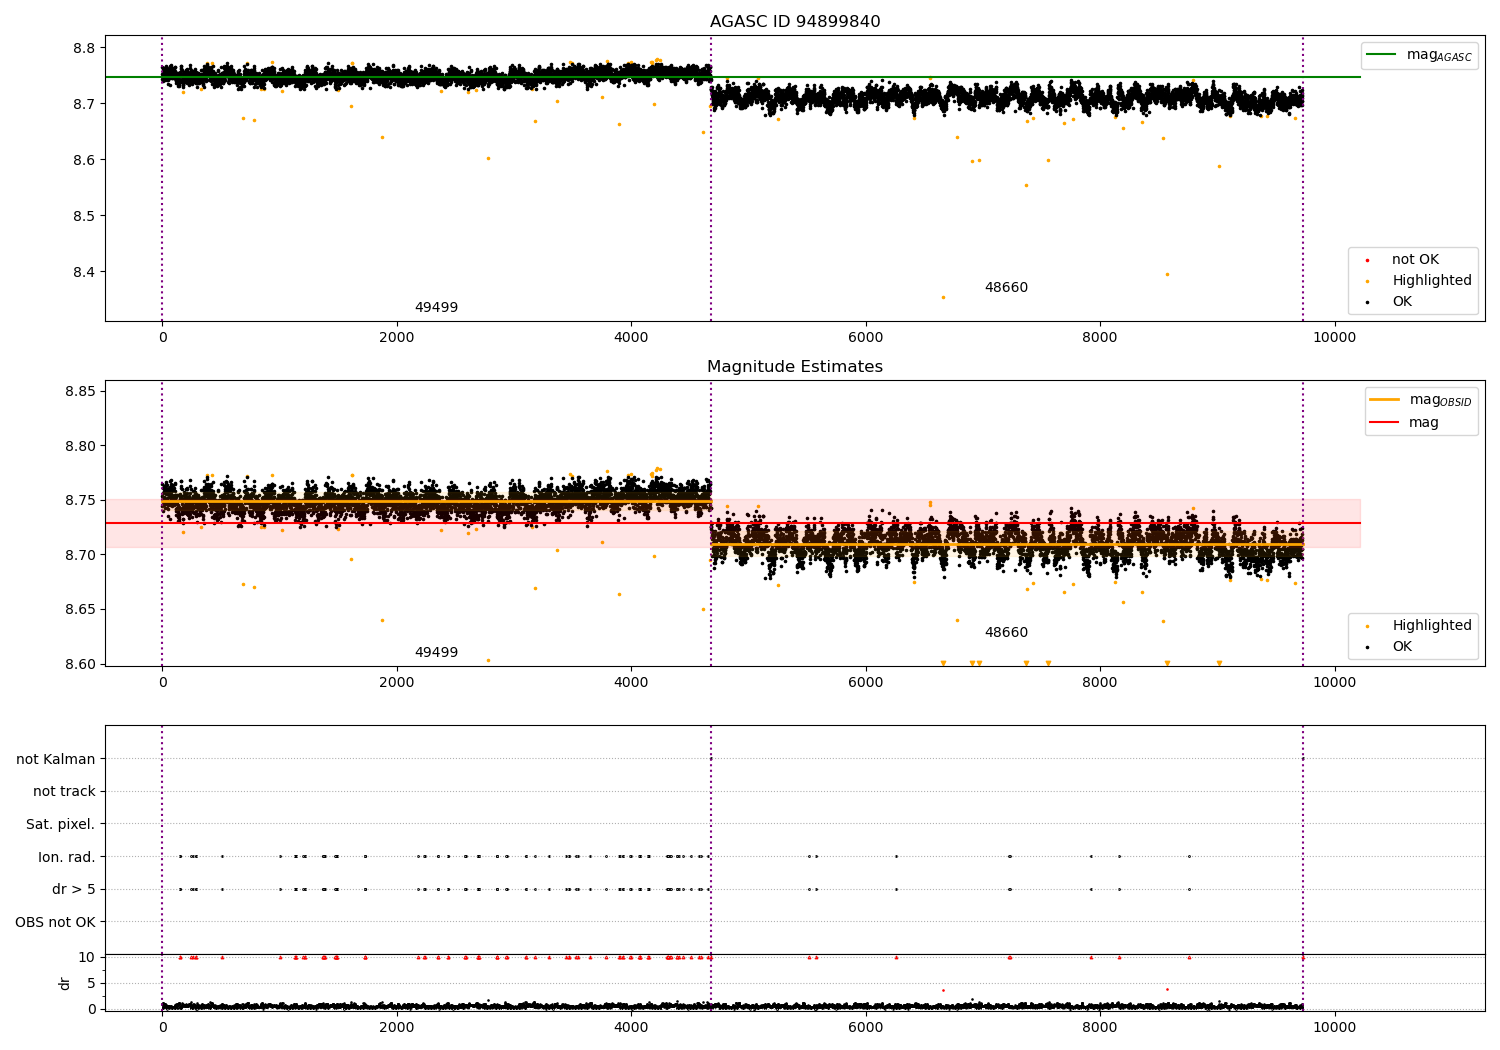Screen dimensions: 1500x1050
Task: Click the rotated 'dr' axis label
Action: coord(65,983)
